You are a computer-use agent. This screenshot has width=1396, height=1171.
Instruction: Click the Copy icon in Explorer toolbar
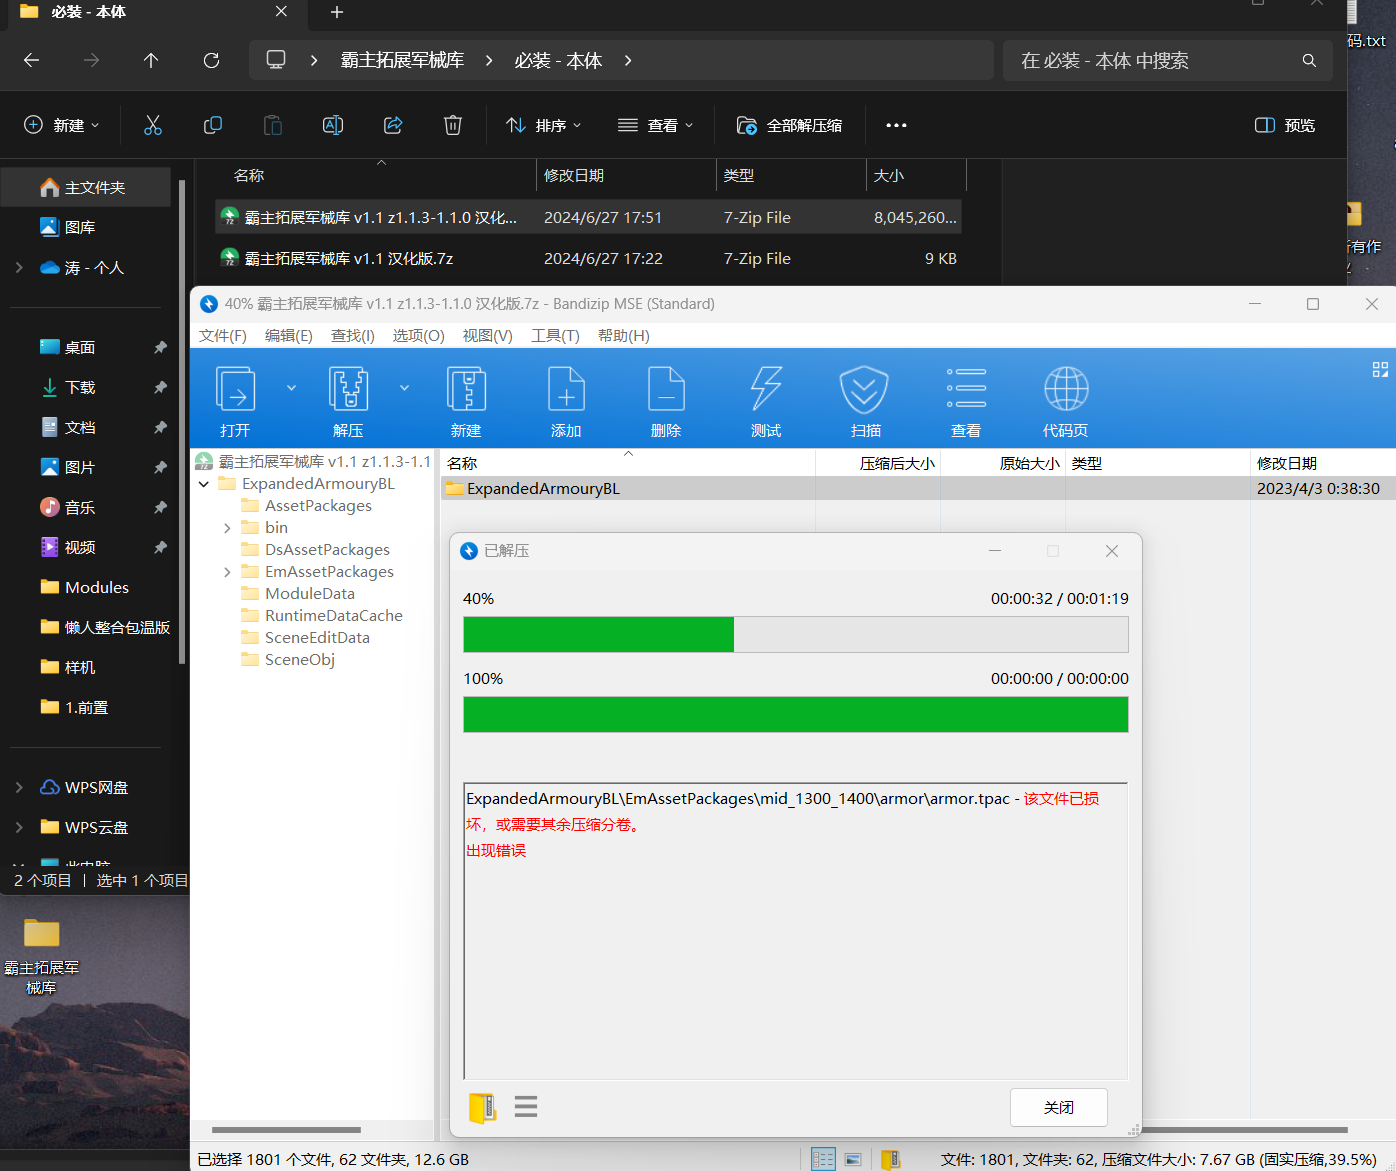pyautogui.click(x=213, y=125)
